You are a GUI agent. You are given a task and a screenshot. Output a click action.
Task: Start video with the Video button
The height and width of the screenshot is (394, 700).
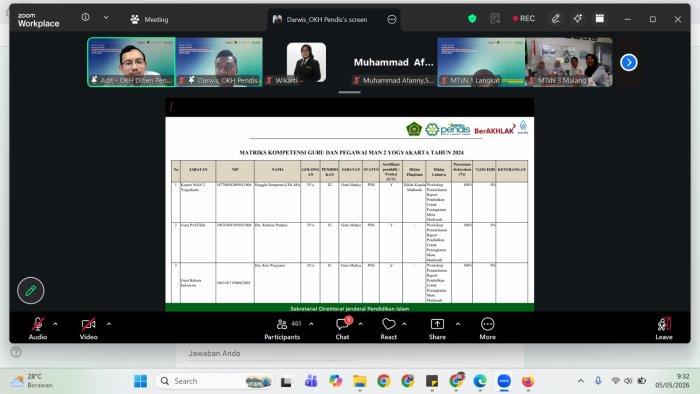tap(88, 328)
